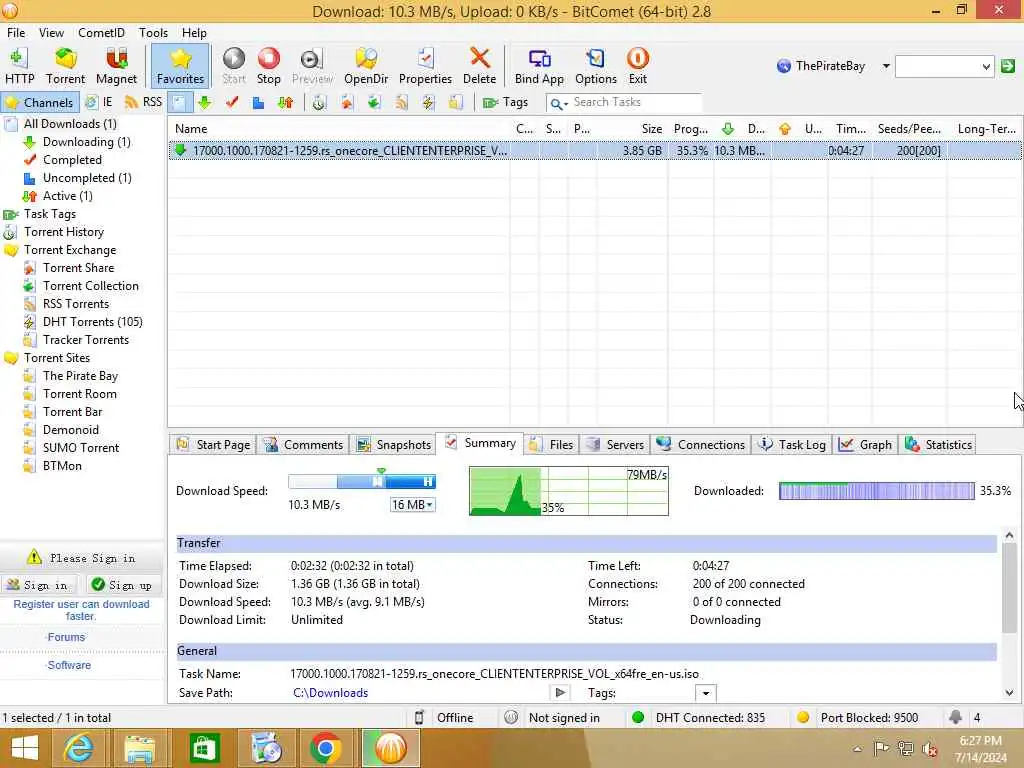Open the download folder with OpenDir

tap(366, 66)
